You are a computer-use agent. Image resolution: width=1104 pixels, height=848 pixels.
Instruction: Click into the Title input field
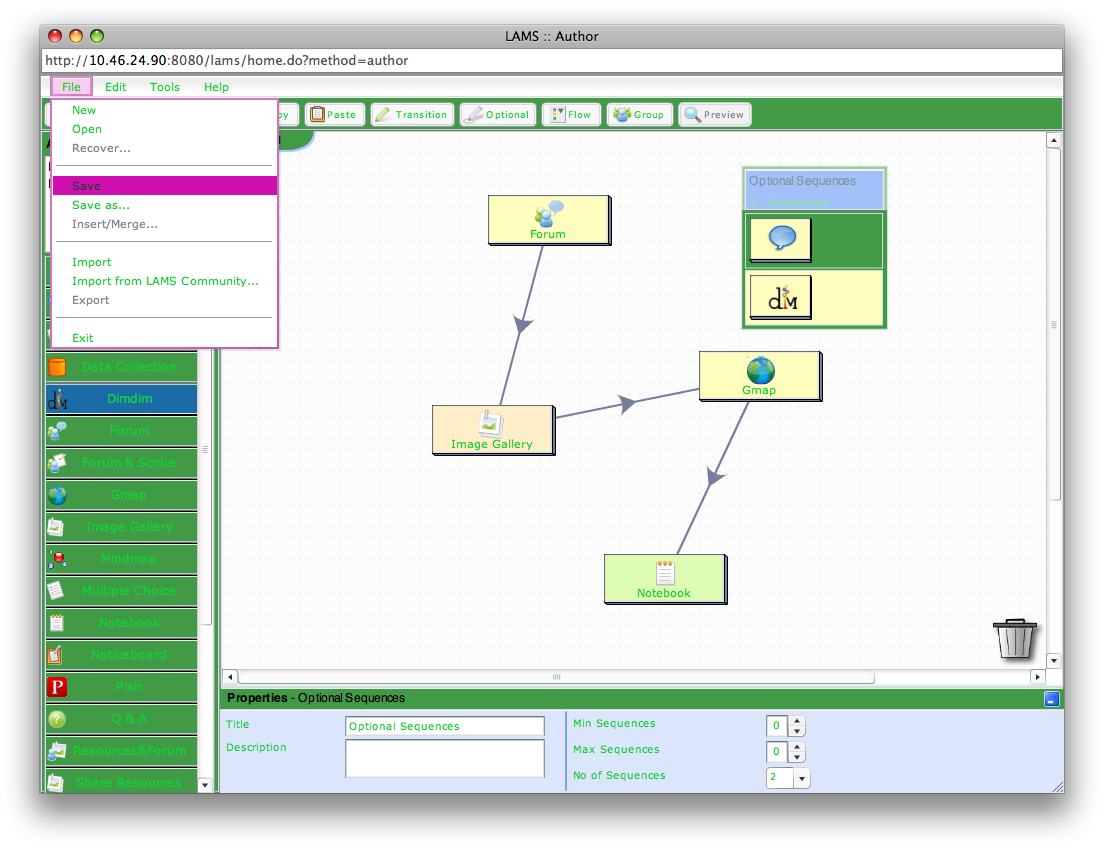(x=444, y=726)
